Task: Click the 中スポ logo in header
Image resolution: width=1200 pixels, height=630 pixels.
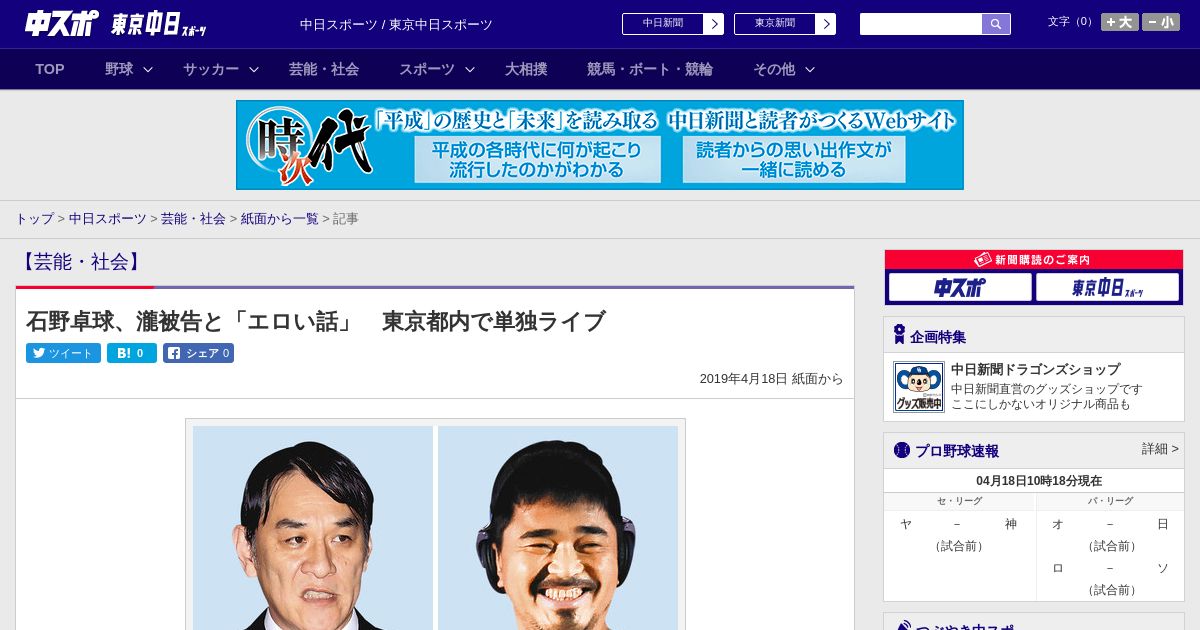Action: [61, 23]
